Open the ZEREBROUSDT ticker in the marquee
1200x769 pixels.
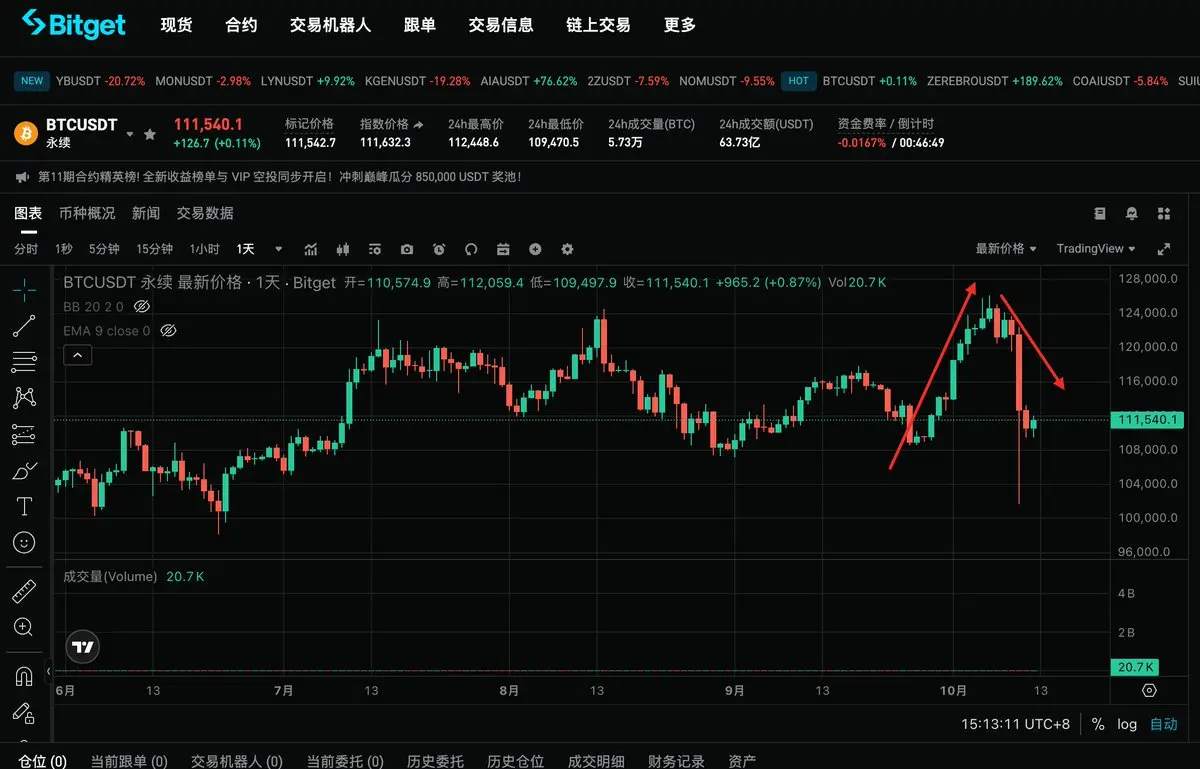(x=995, y=81)
